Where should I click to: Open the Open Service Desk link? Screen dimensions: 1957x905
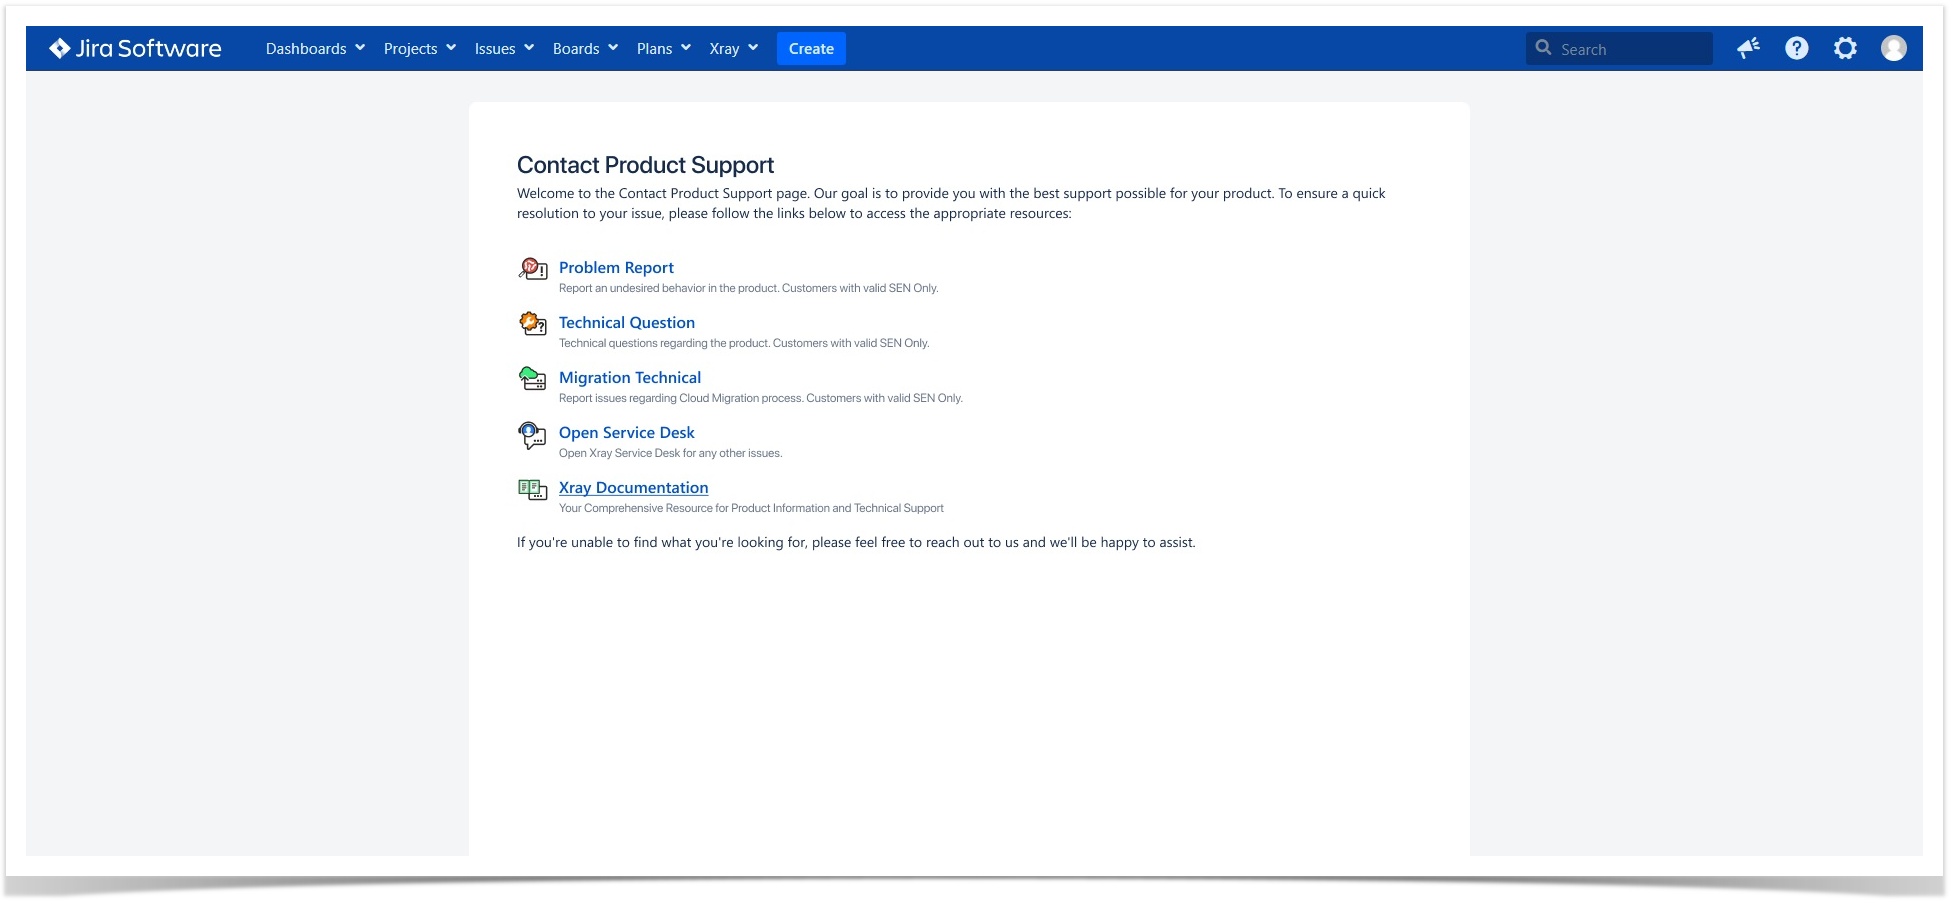coord(627,432)
